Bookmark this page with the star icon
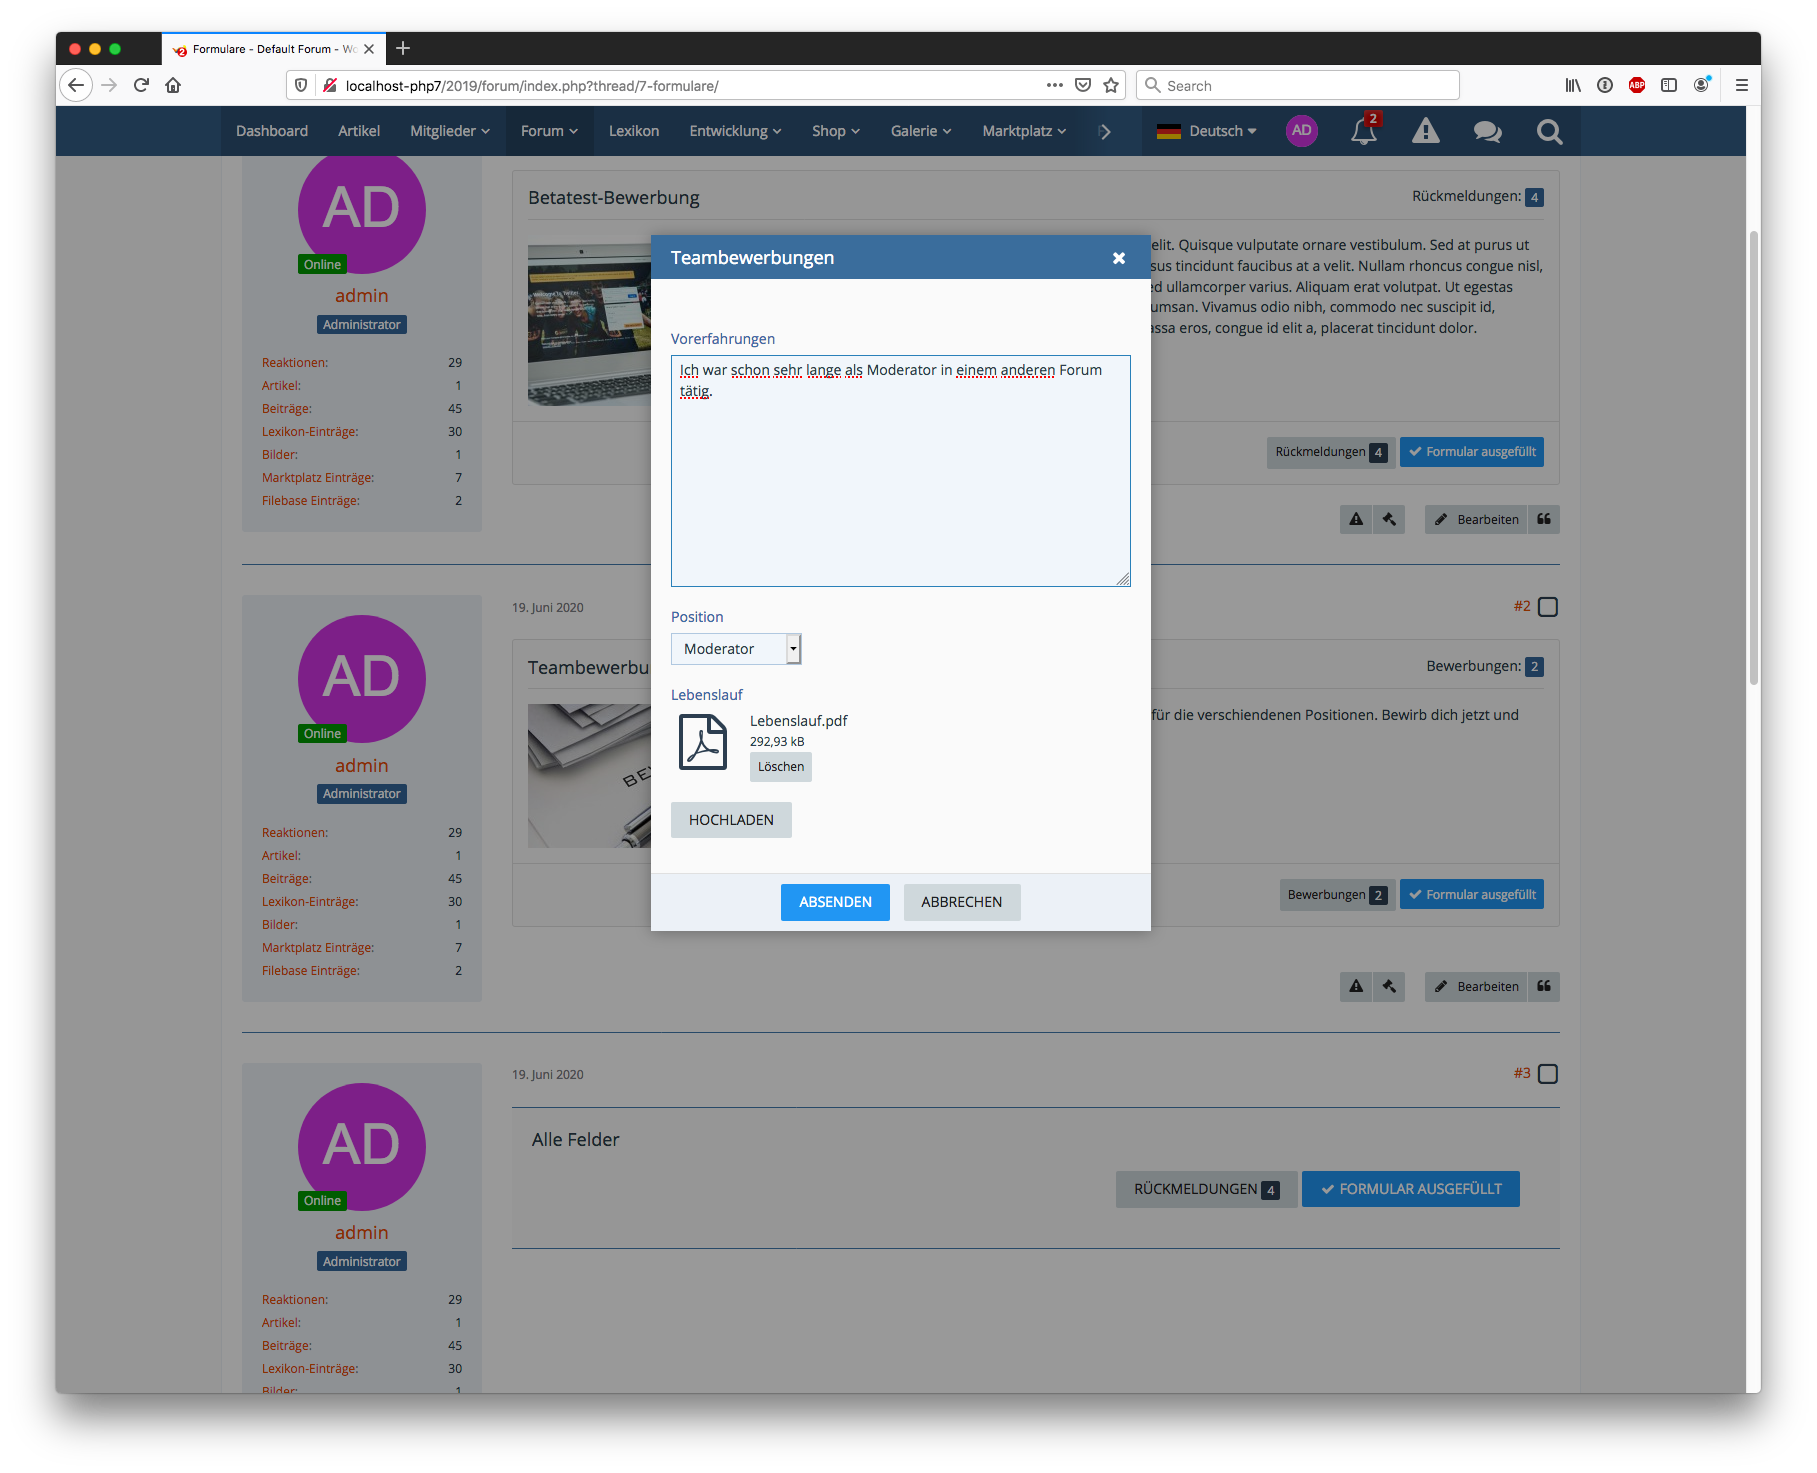 click(1110, 85)
